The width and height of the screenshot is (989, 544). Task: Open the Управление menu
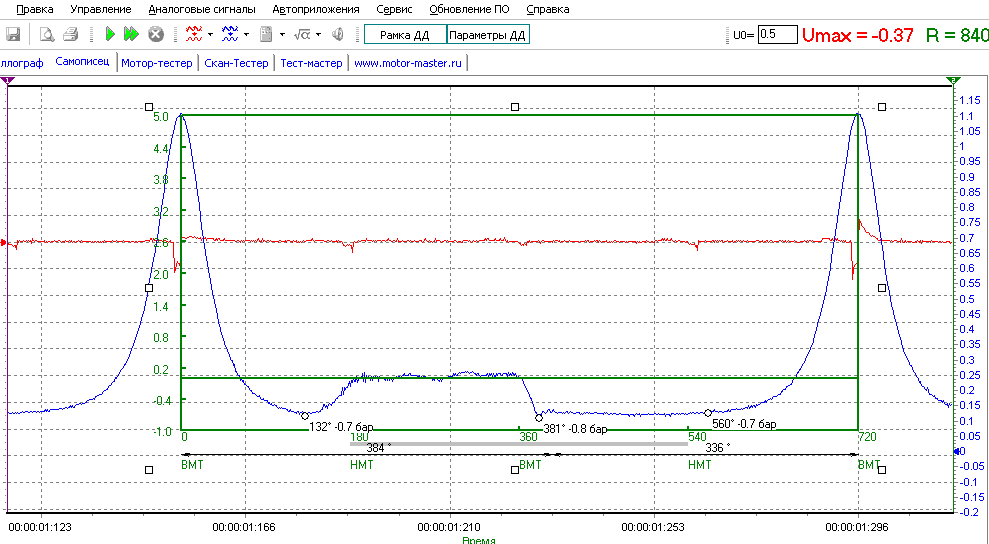(x=101, y=9)
